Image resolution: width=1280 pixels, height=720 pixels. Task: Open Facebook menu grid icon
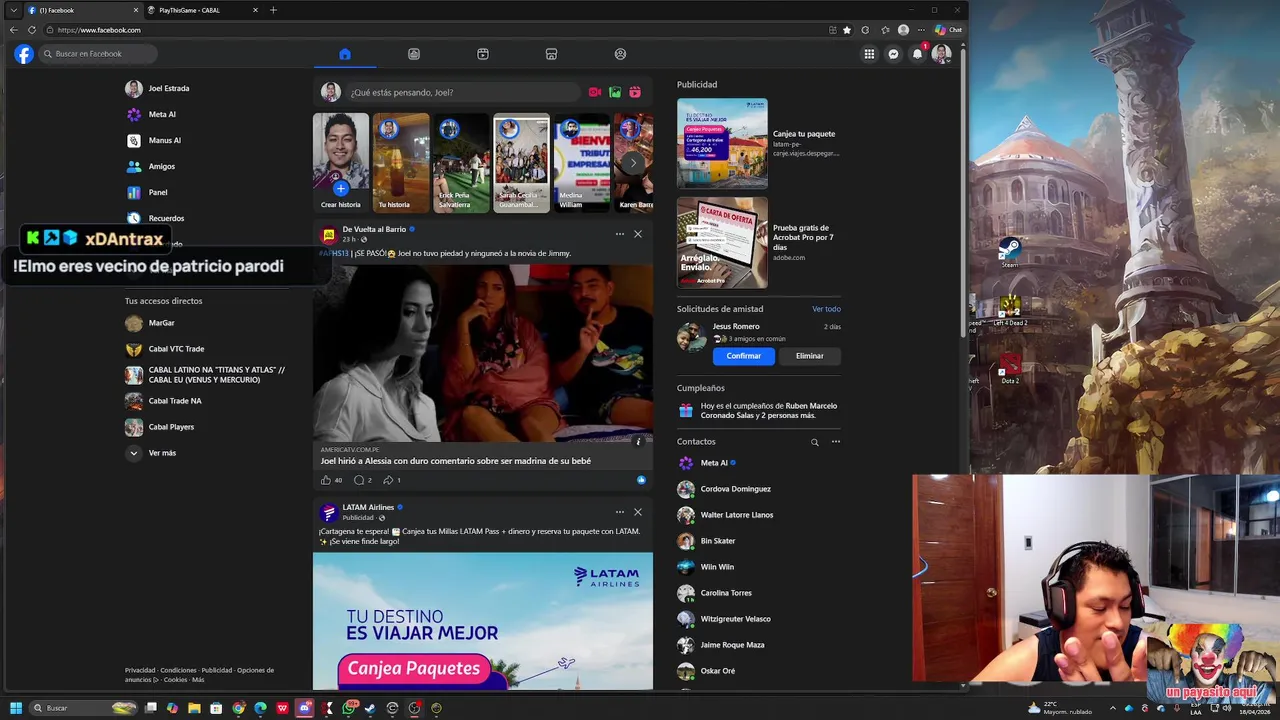[x=869, y=54]
